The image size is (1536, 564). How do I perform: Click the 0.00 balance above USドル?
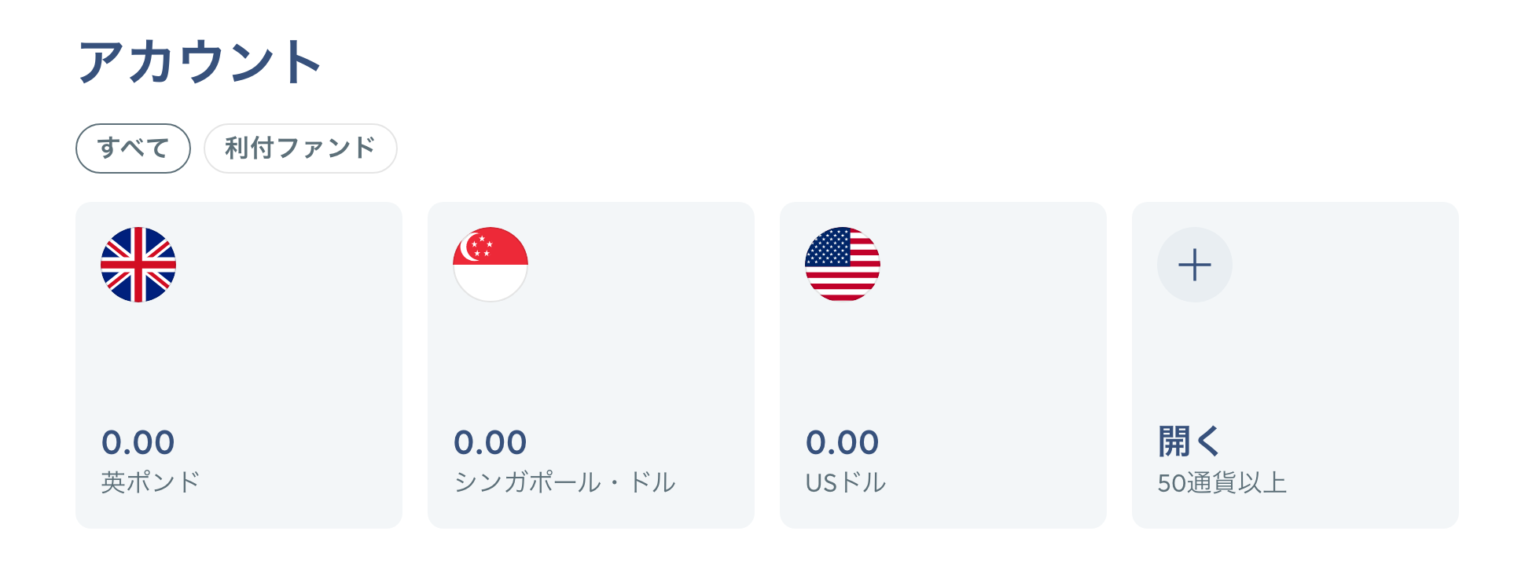842,442
